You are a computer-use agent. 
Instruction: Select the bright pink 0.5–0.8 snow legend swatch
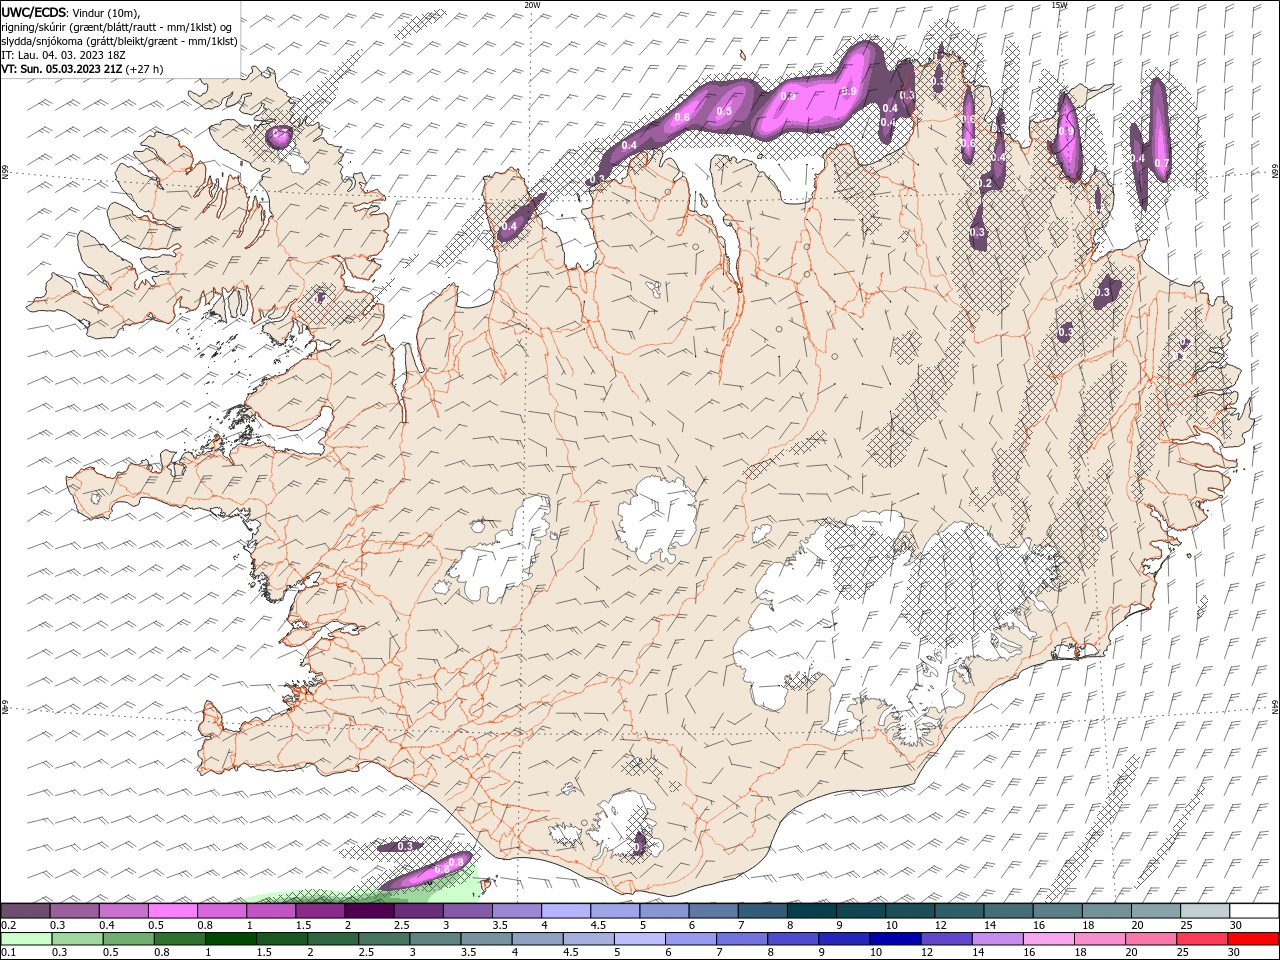(x=172, y=911)
